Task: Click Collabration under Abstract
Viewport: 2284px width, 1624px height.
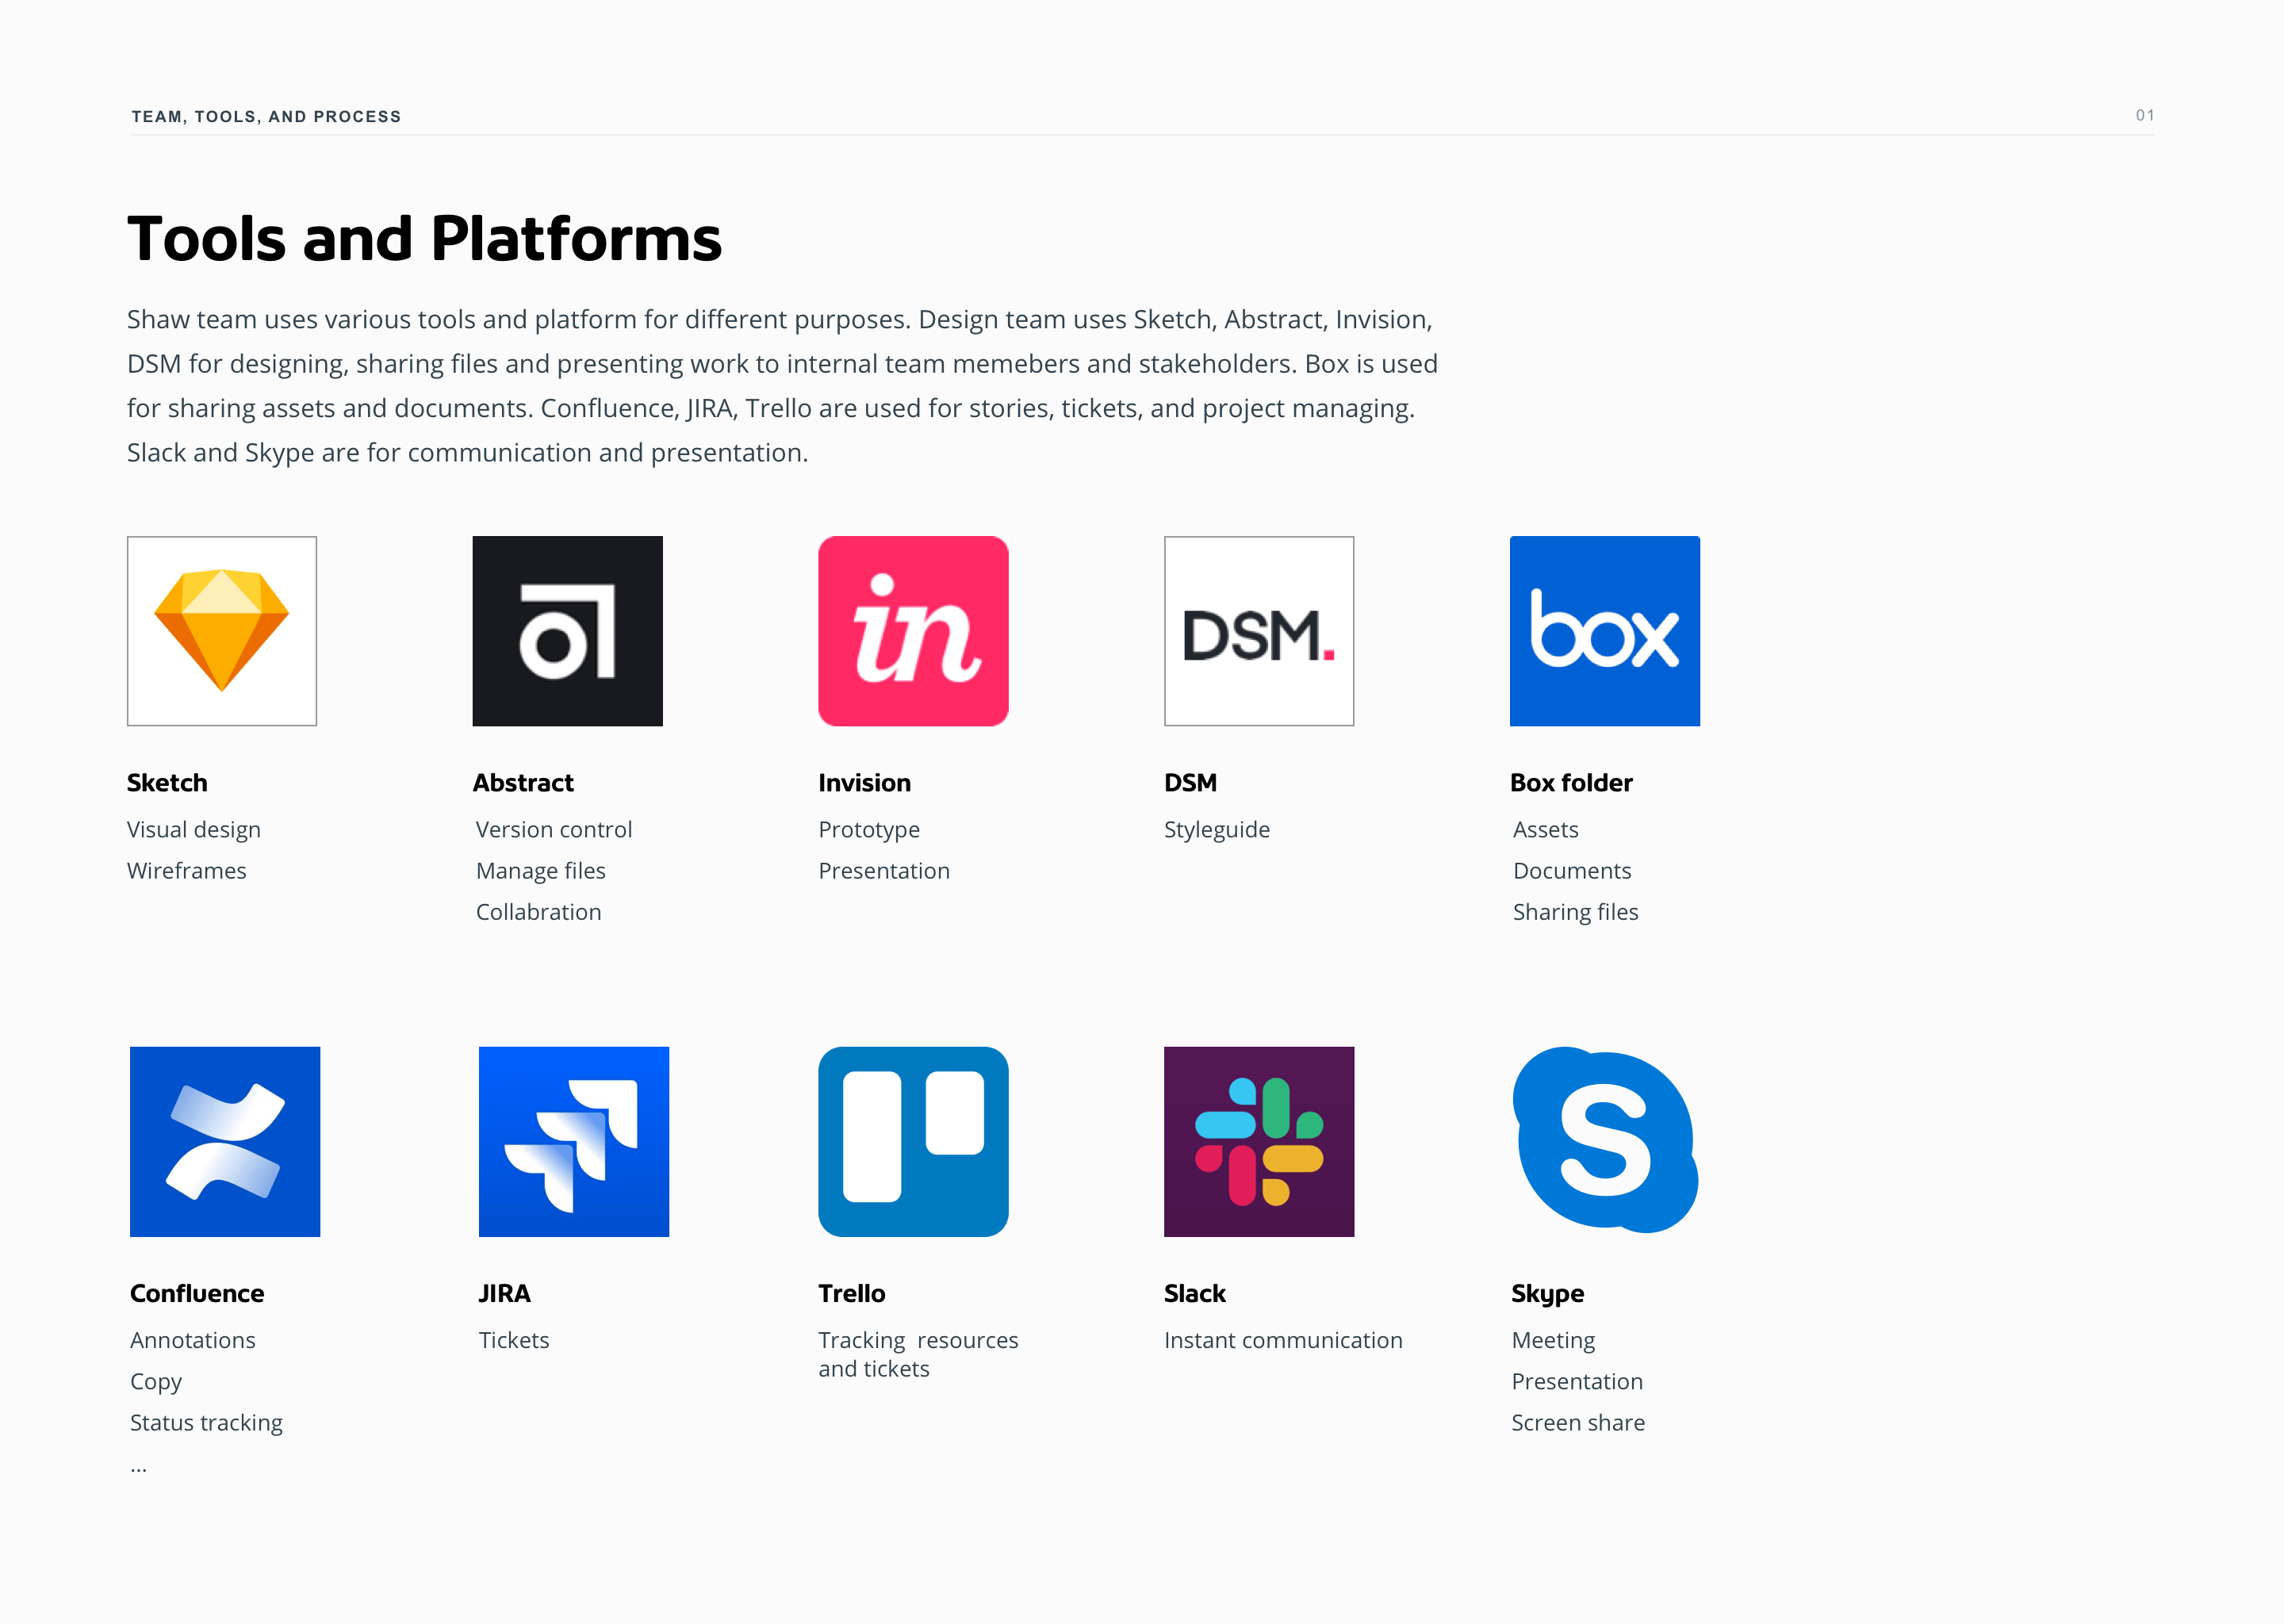Action: click(539, 912)
